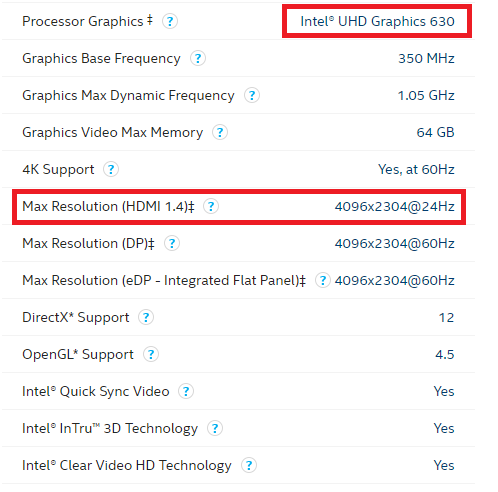Click the Yes, at 60Hz value

pyautogui.click(x=416, y=170)
